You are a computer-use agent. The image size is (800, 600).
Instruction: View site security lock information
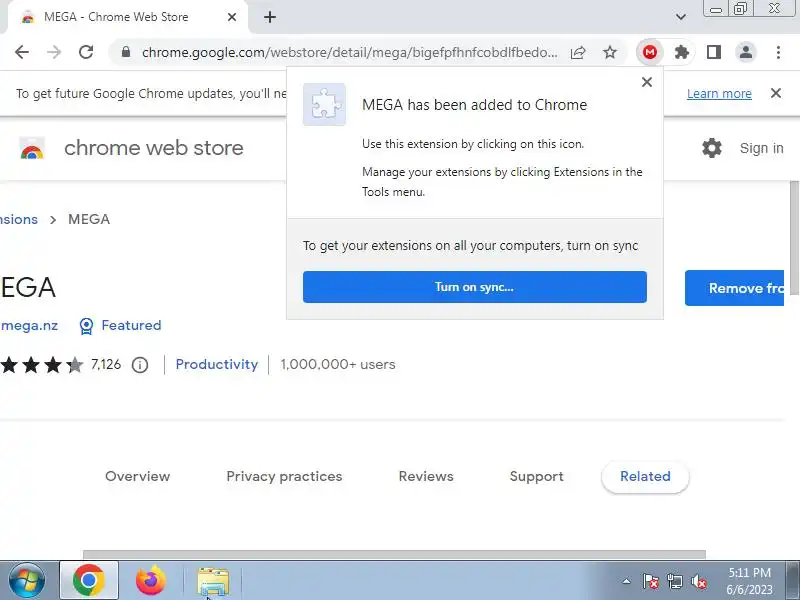pos(126,52)
